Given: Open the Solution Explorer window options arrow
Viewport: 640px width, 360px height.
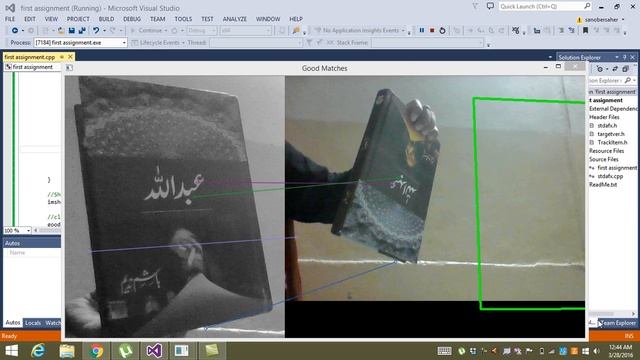Looking at the screenshot, I should (x=617, y=57).
